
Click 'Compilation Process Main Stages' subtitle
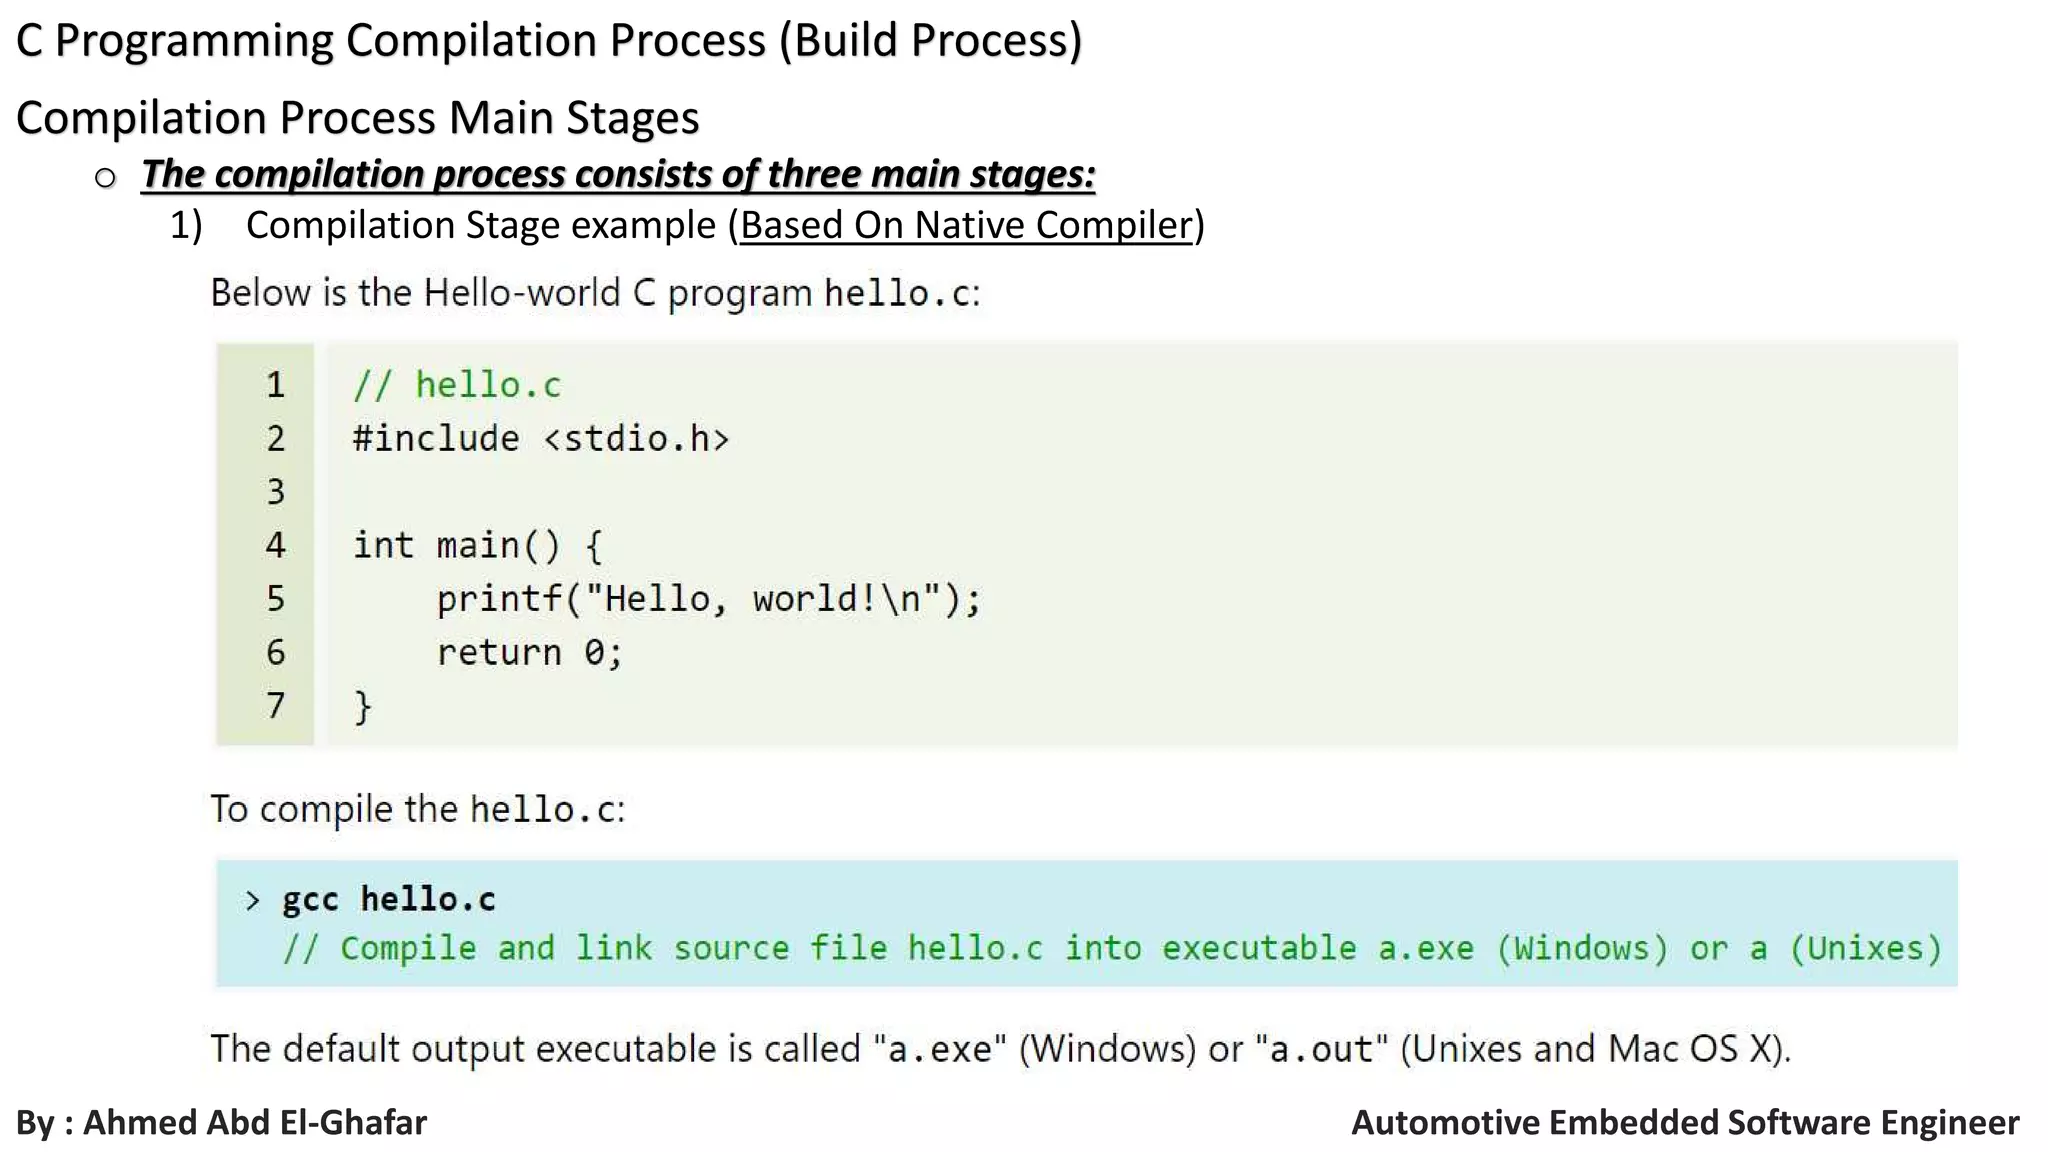tap(357, 118)
